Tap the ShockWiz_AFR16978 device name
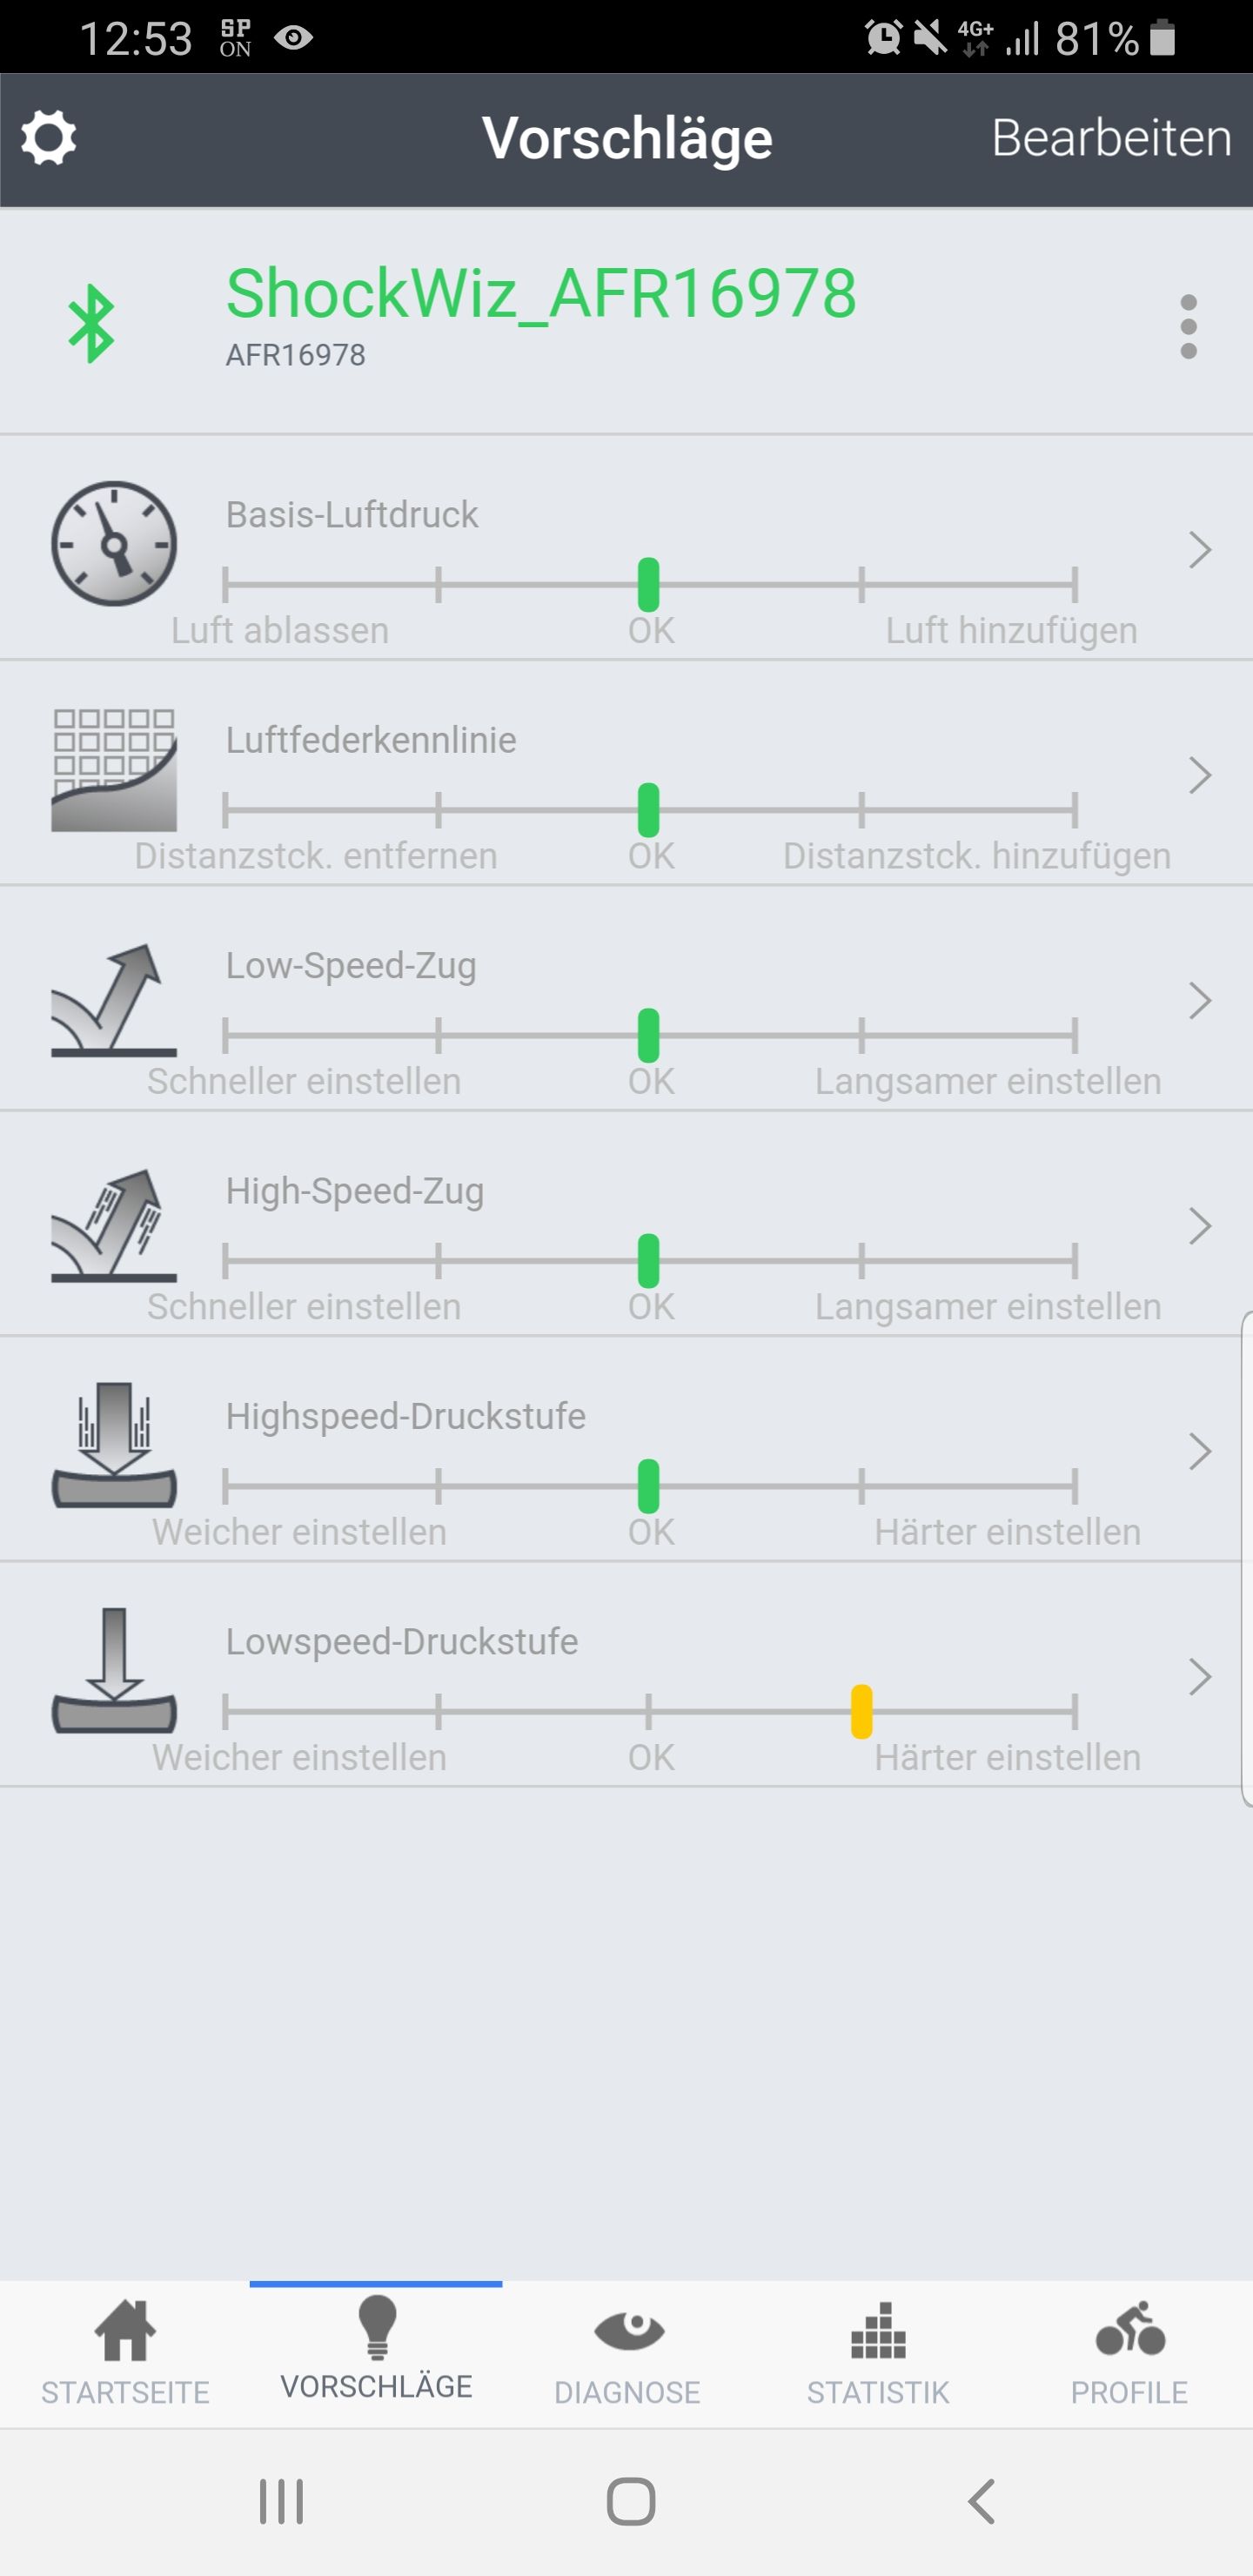Screen dimensions: 1253x2576 (541, 294)
